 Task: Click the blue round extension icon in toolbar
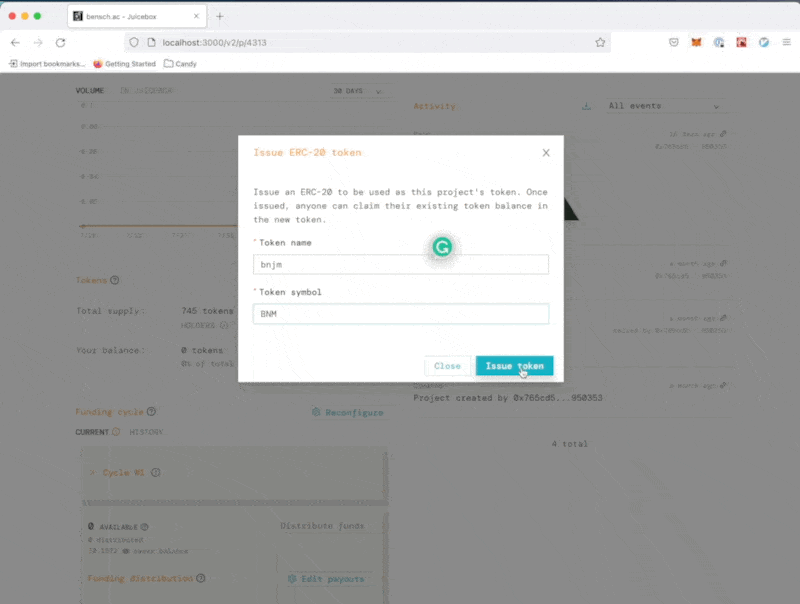pyautogui.click(x=764, y=42)
